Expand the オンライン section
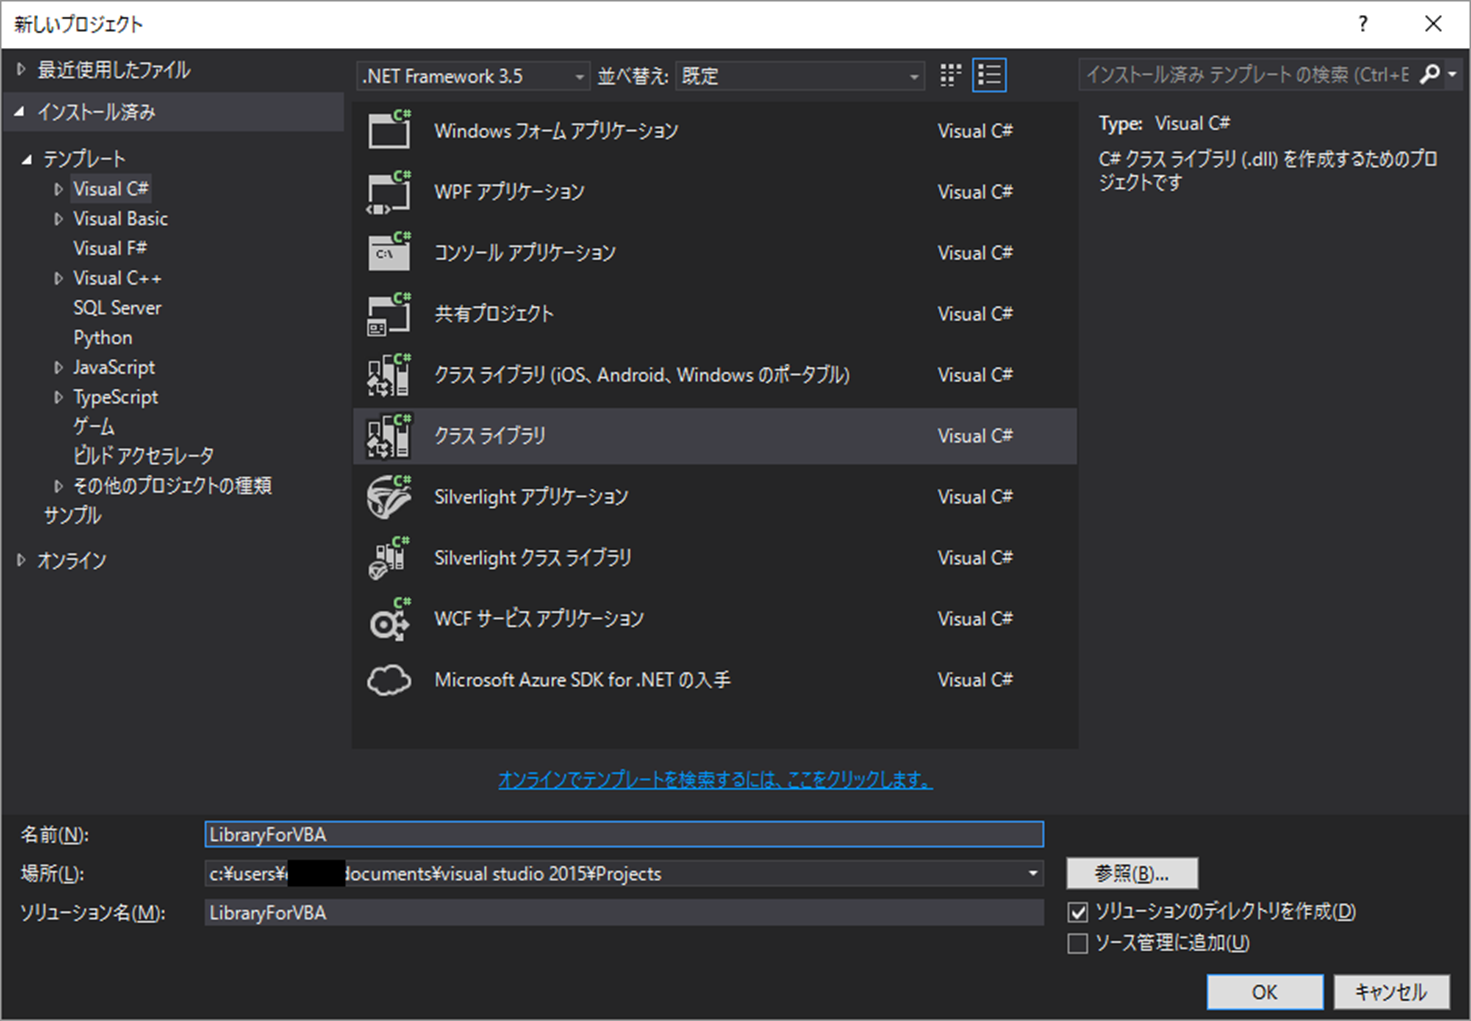The height and width of the screenshot is (1021, 1471). [21, 561]
